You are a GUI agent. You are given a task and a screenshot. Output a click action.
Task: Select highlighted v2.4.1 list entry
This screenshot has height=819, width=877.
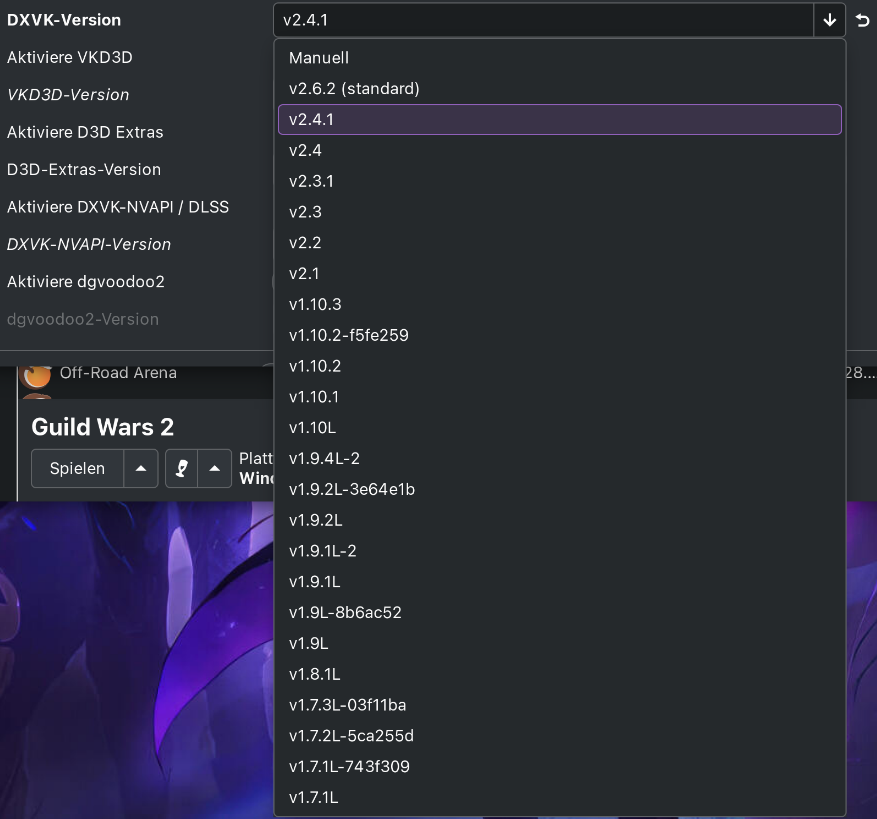point(559,119)
